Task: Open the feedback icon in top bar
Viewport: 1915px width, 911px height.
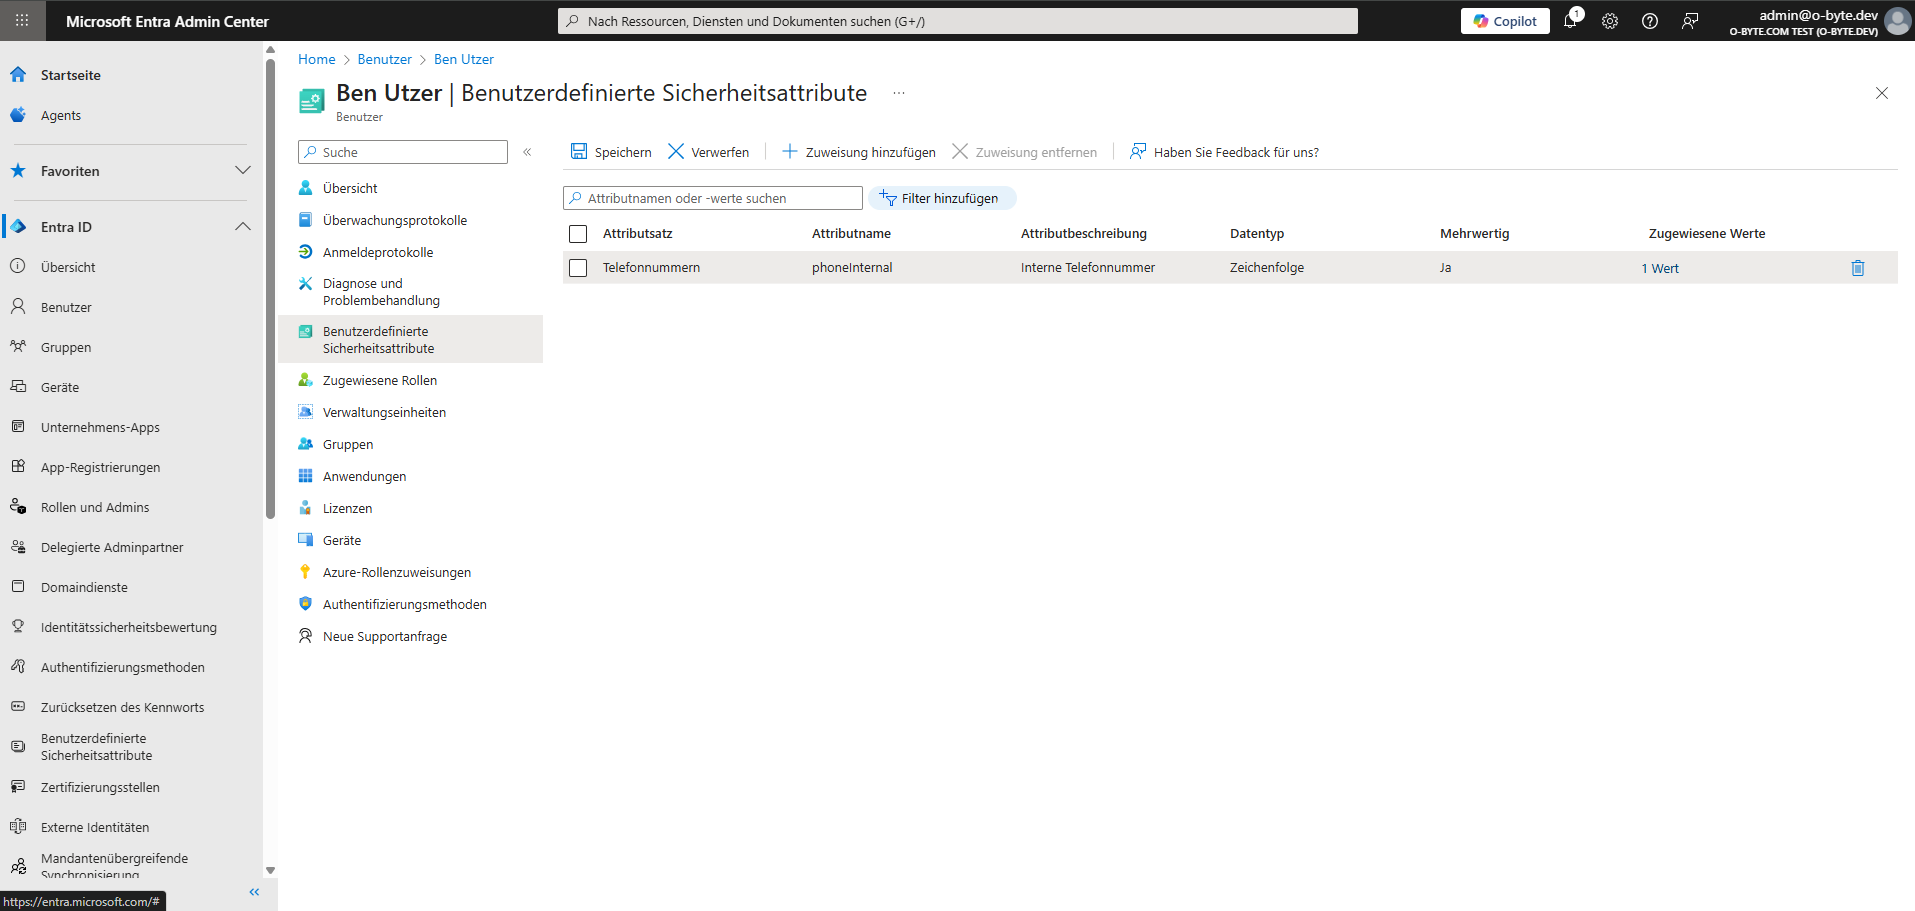Action: click(1690, 21)
